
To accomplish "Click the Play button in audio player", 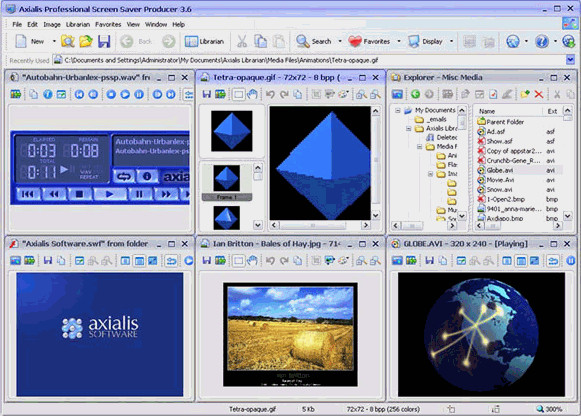I will pos(110,194).
